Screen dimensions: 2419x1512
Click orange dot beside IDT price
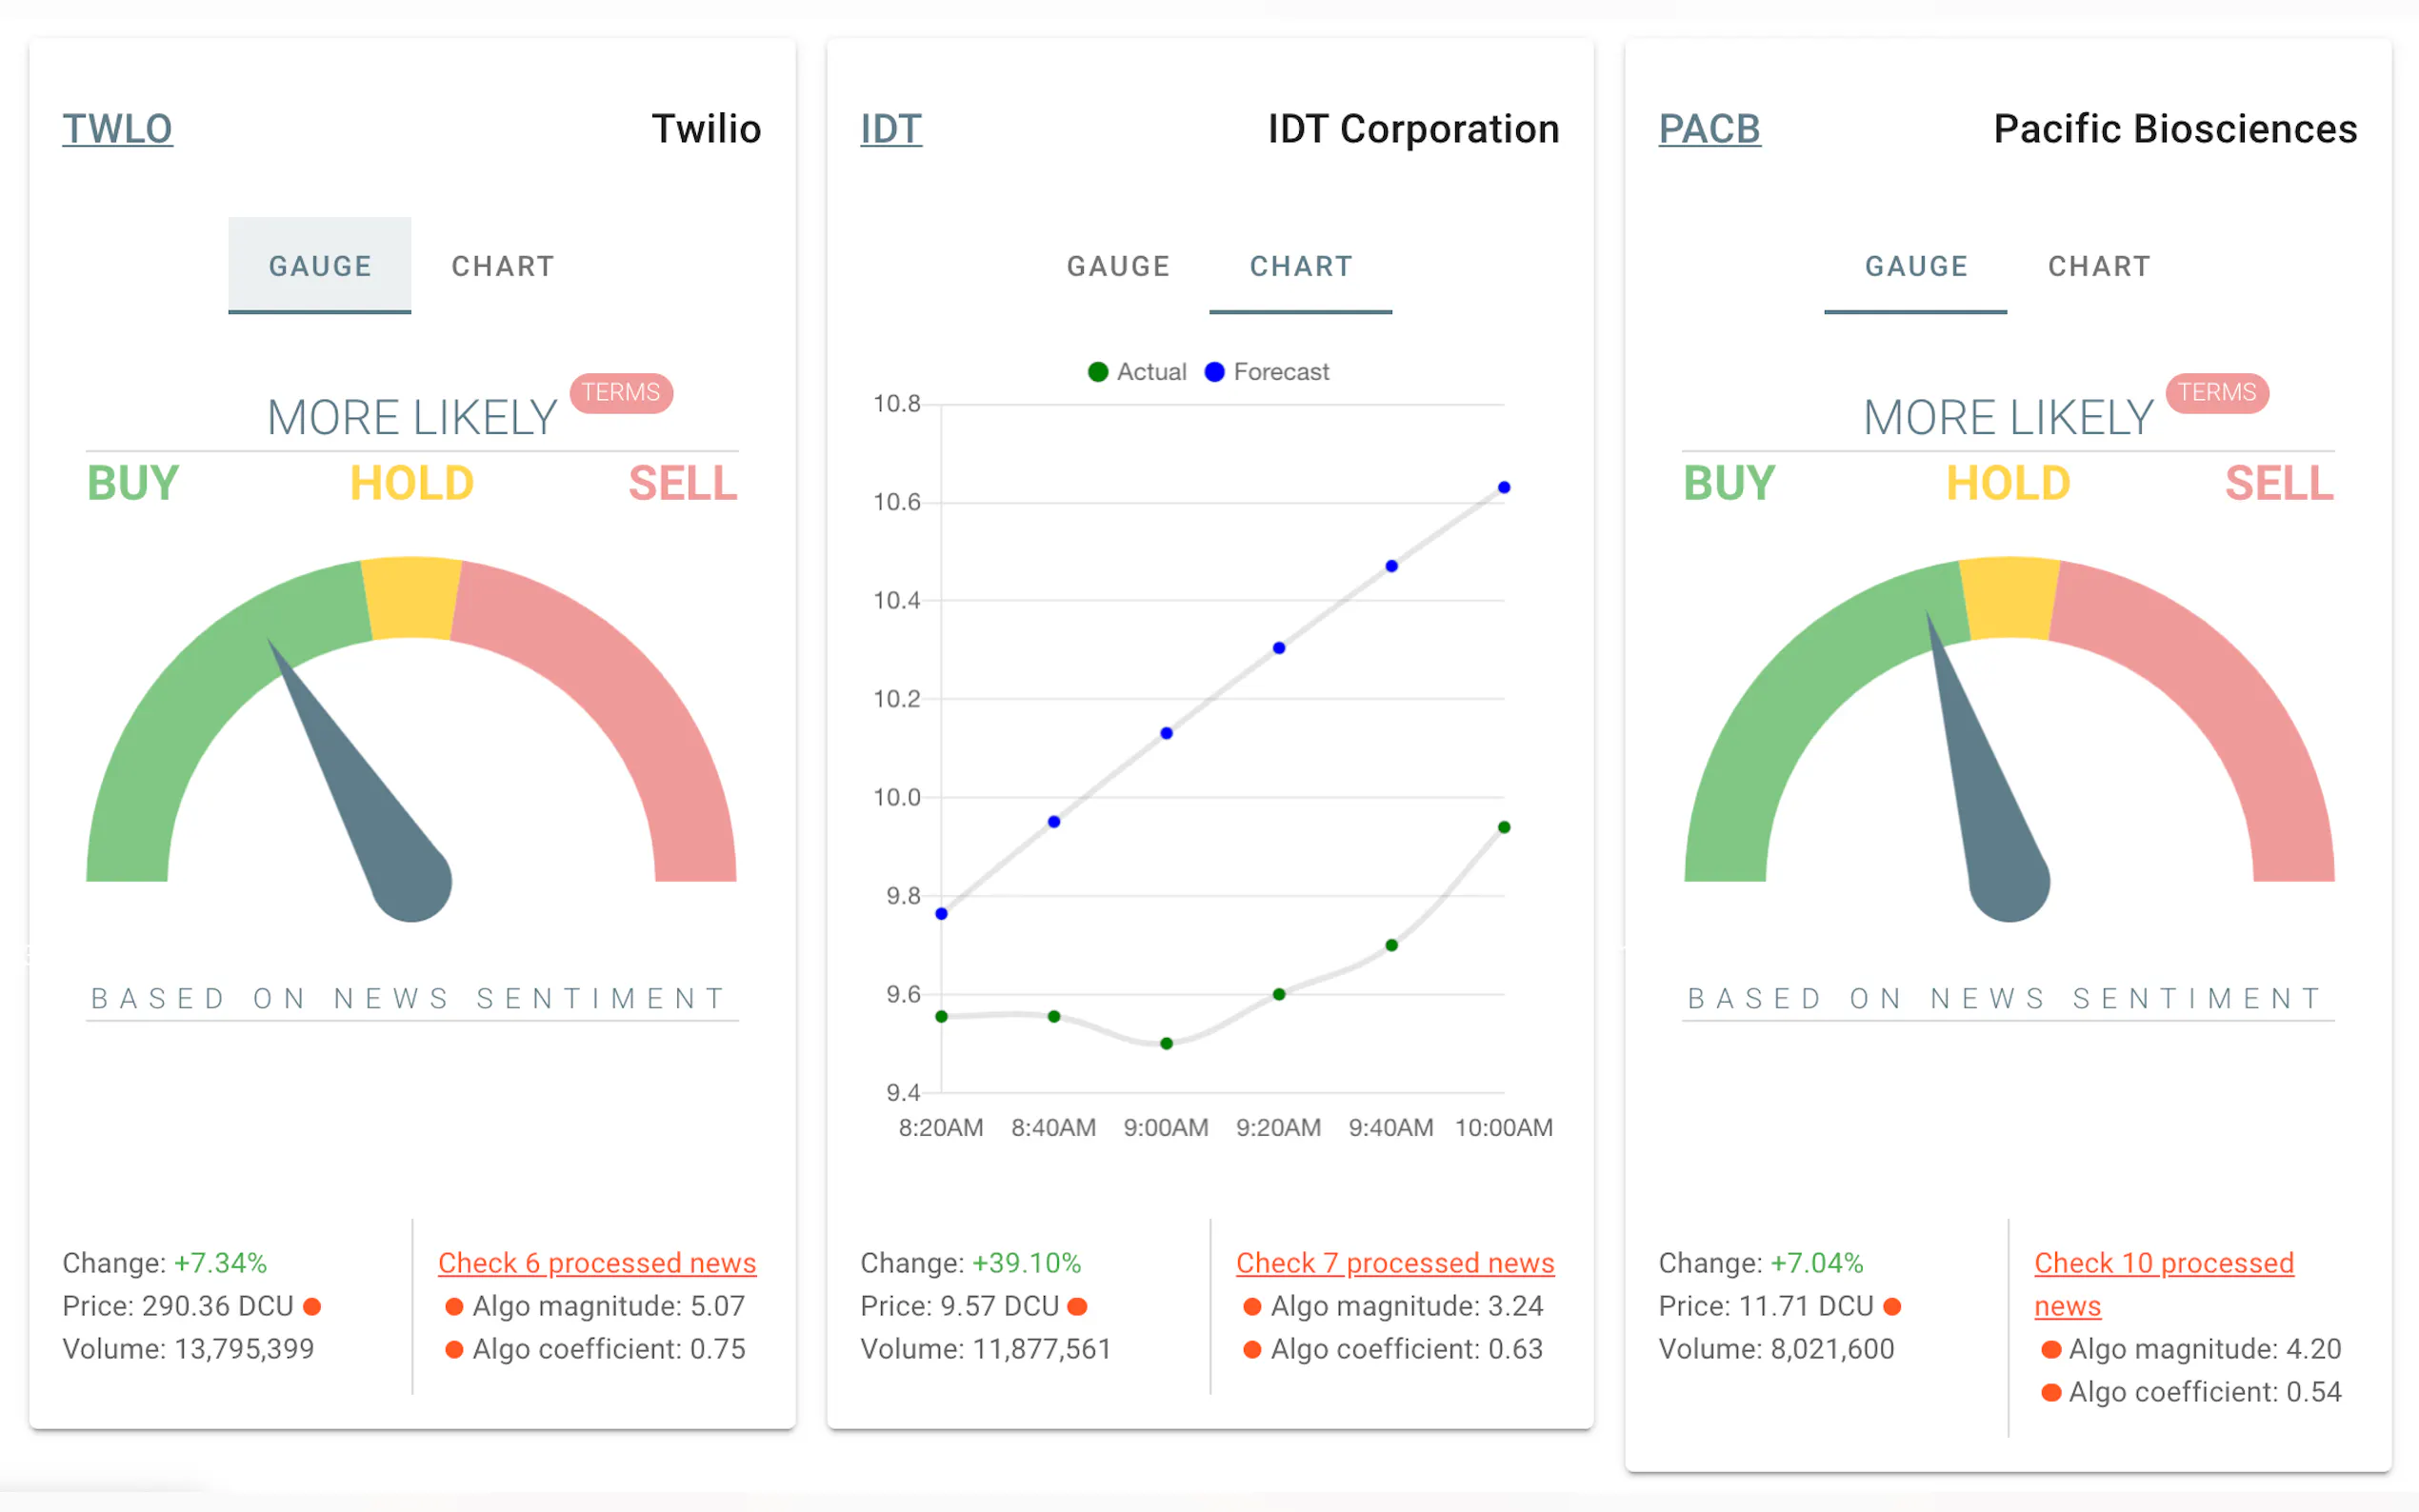[x=1077, y=1306]
